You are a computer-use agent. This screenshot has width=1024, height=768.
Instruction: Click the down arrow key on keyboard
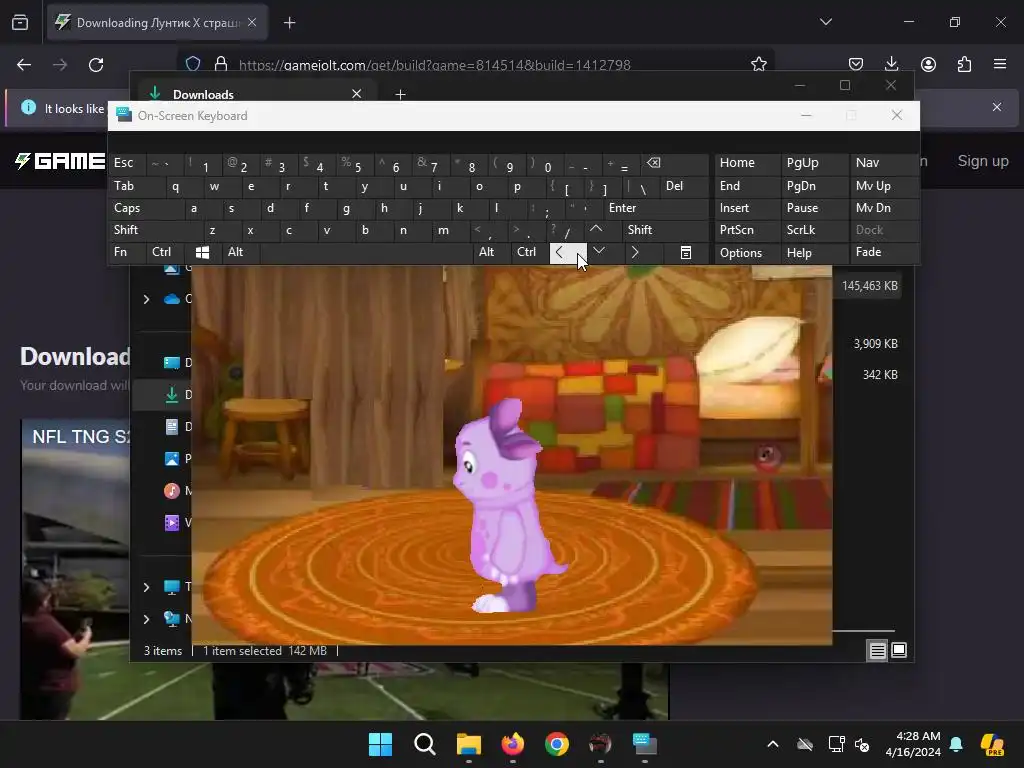pyautogui.click(x=605, y=253)
